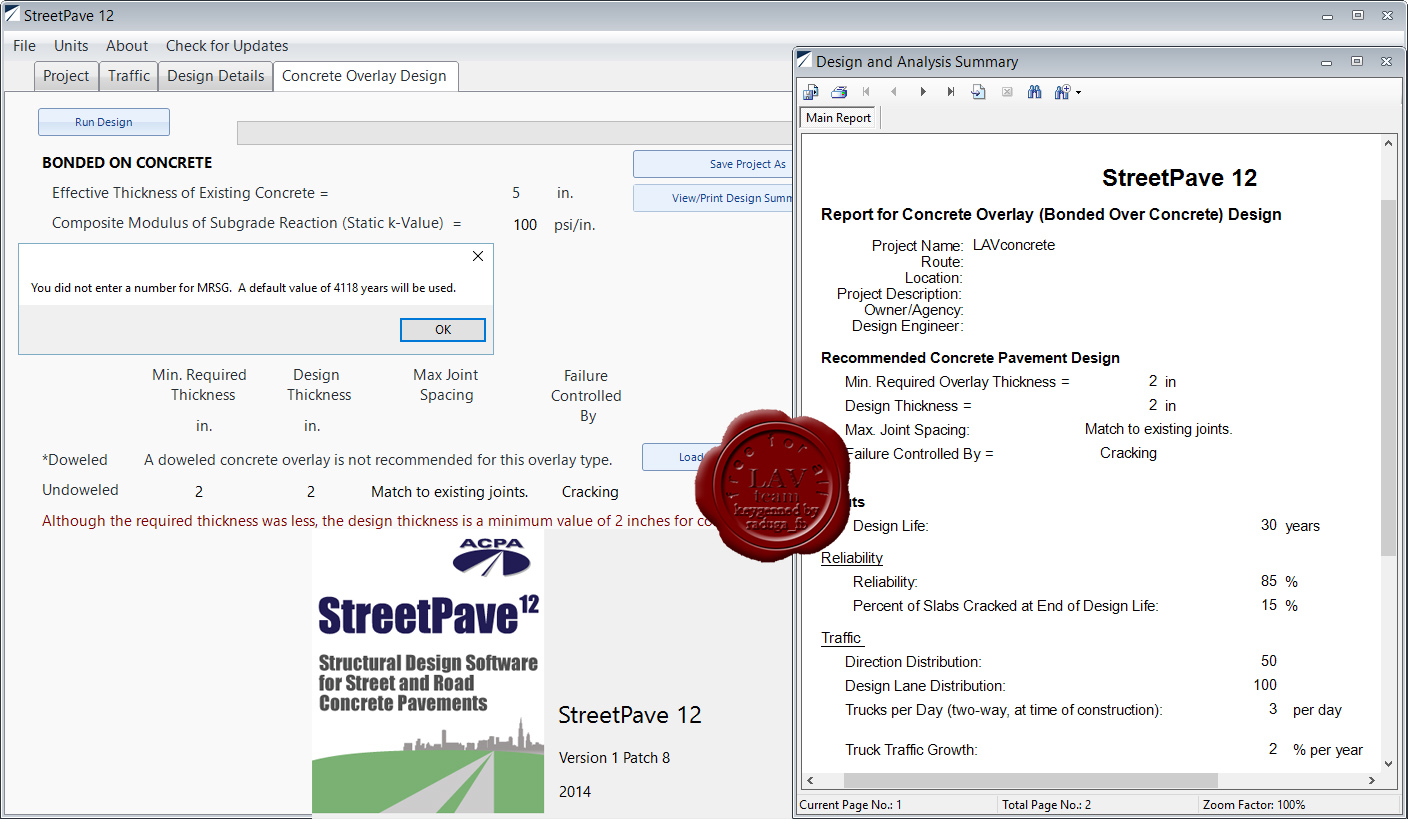
Task: Click the Close Current View icon
Action: [x=1007, y=92]
